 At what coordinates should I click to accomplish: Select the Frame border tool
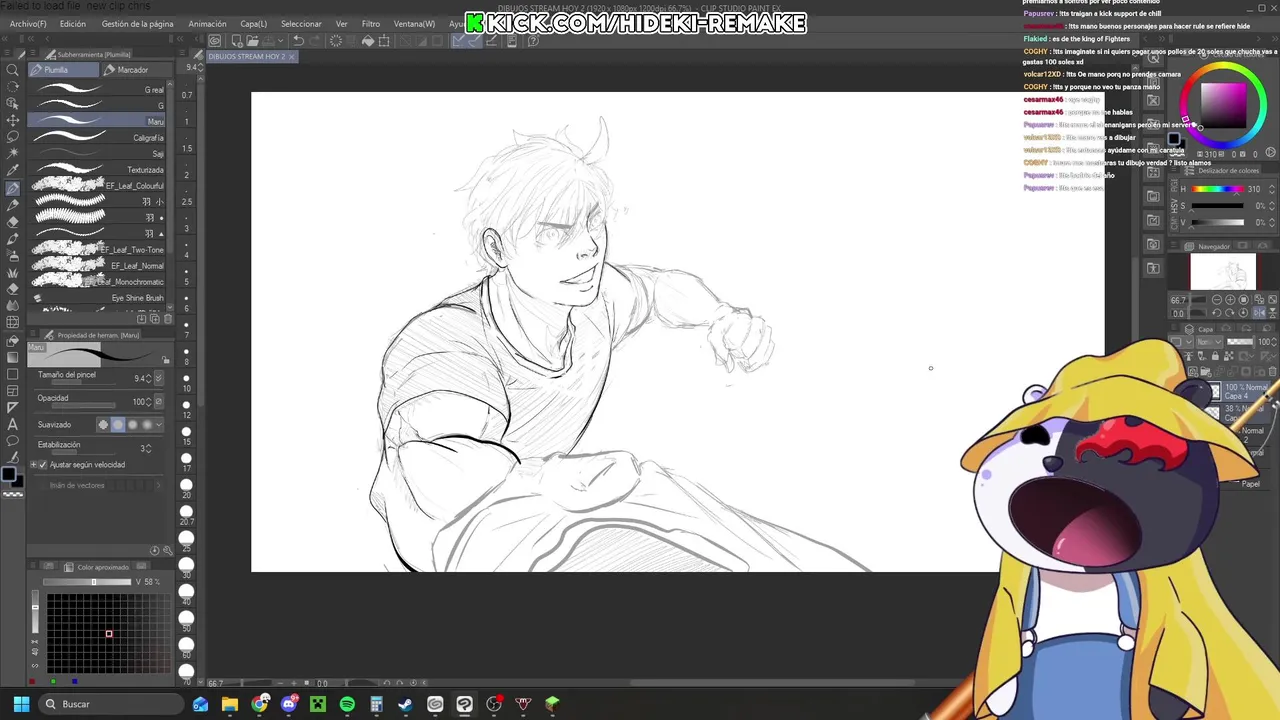coord(13,390)
